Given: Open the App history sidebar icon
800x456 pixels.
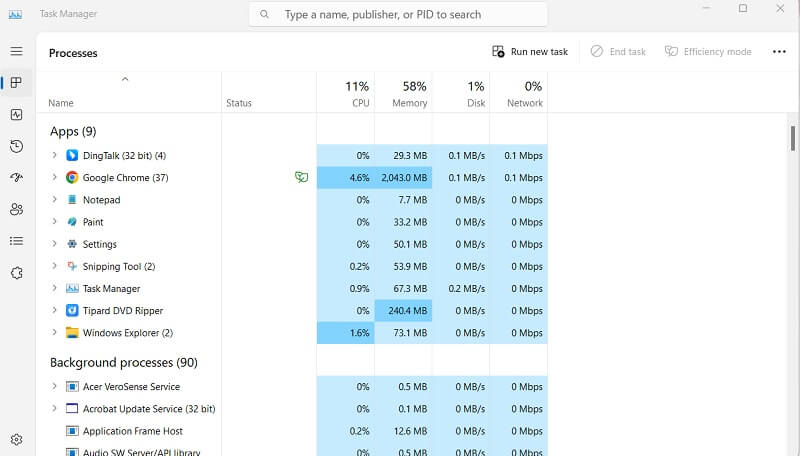Looking at the screenshot, I should [x=16, y=146].
